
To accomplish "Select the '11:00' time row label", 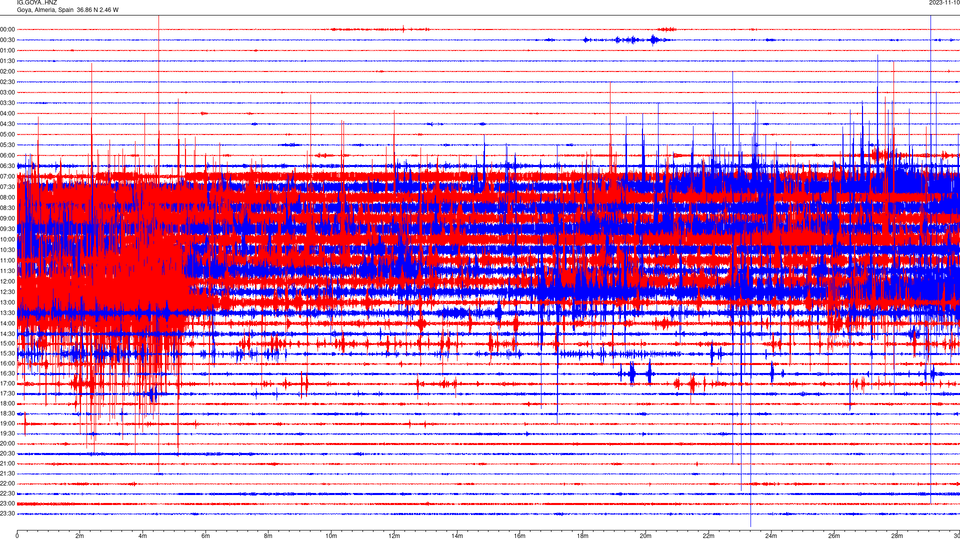I will coord(7,260).
